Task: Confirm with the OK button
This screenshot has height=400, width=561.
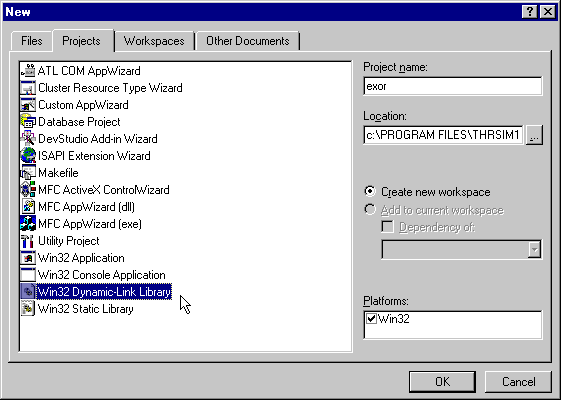Action: click(443, 382)
